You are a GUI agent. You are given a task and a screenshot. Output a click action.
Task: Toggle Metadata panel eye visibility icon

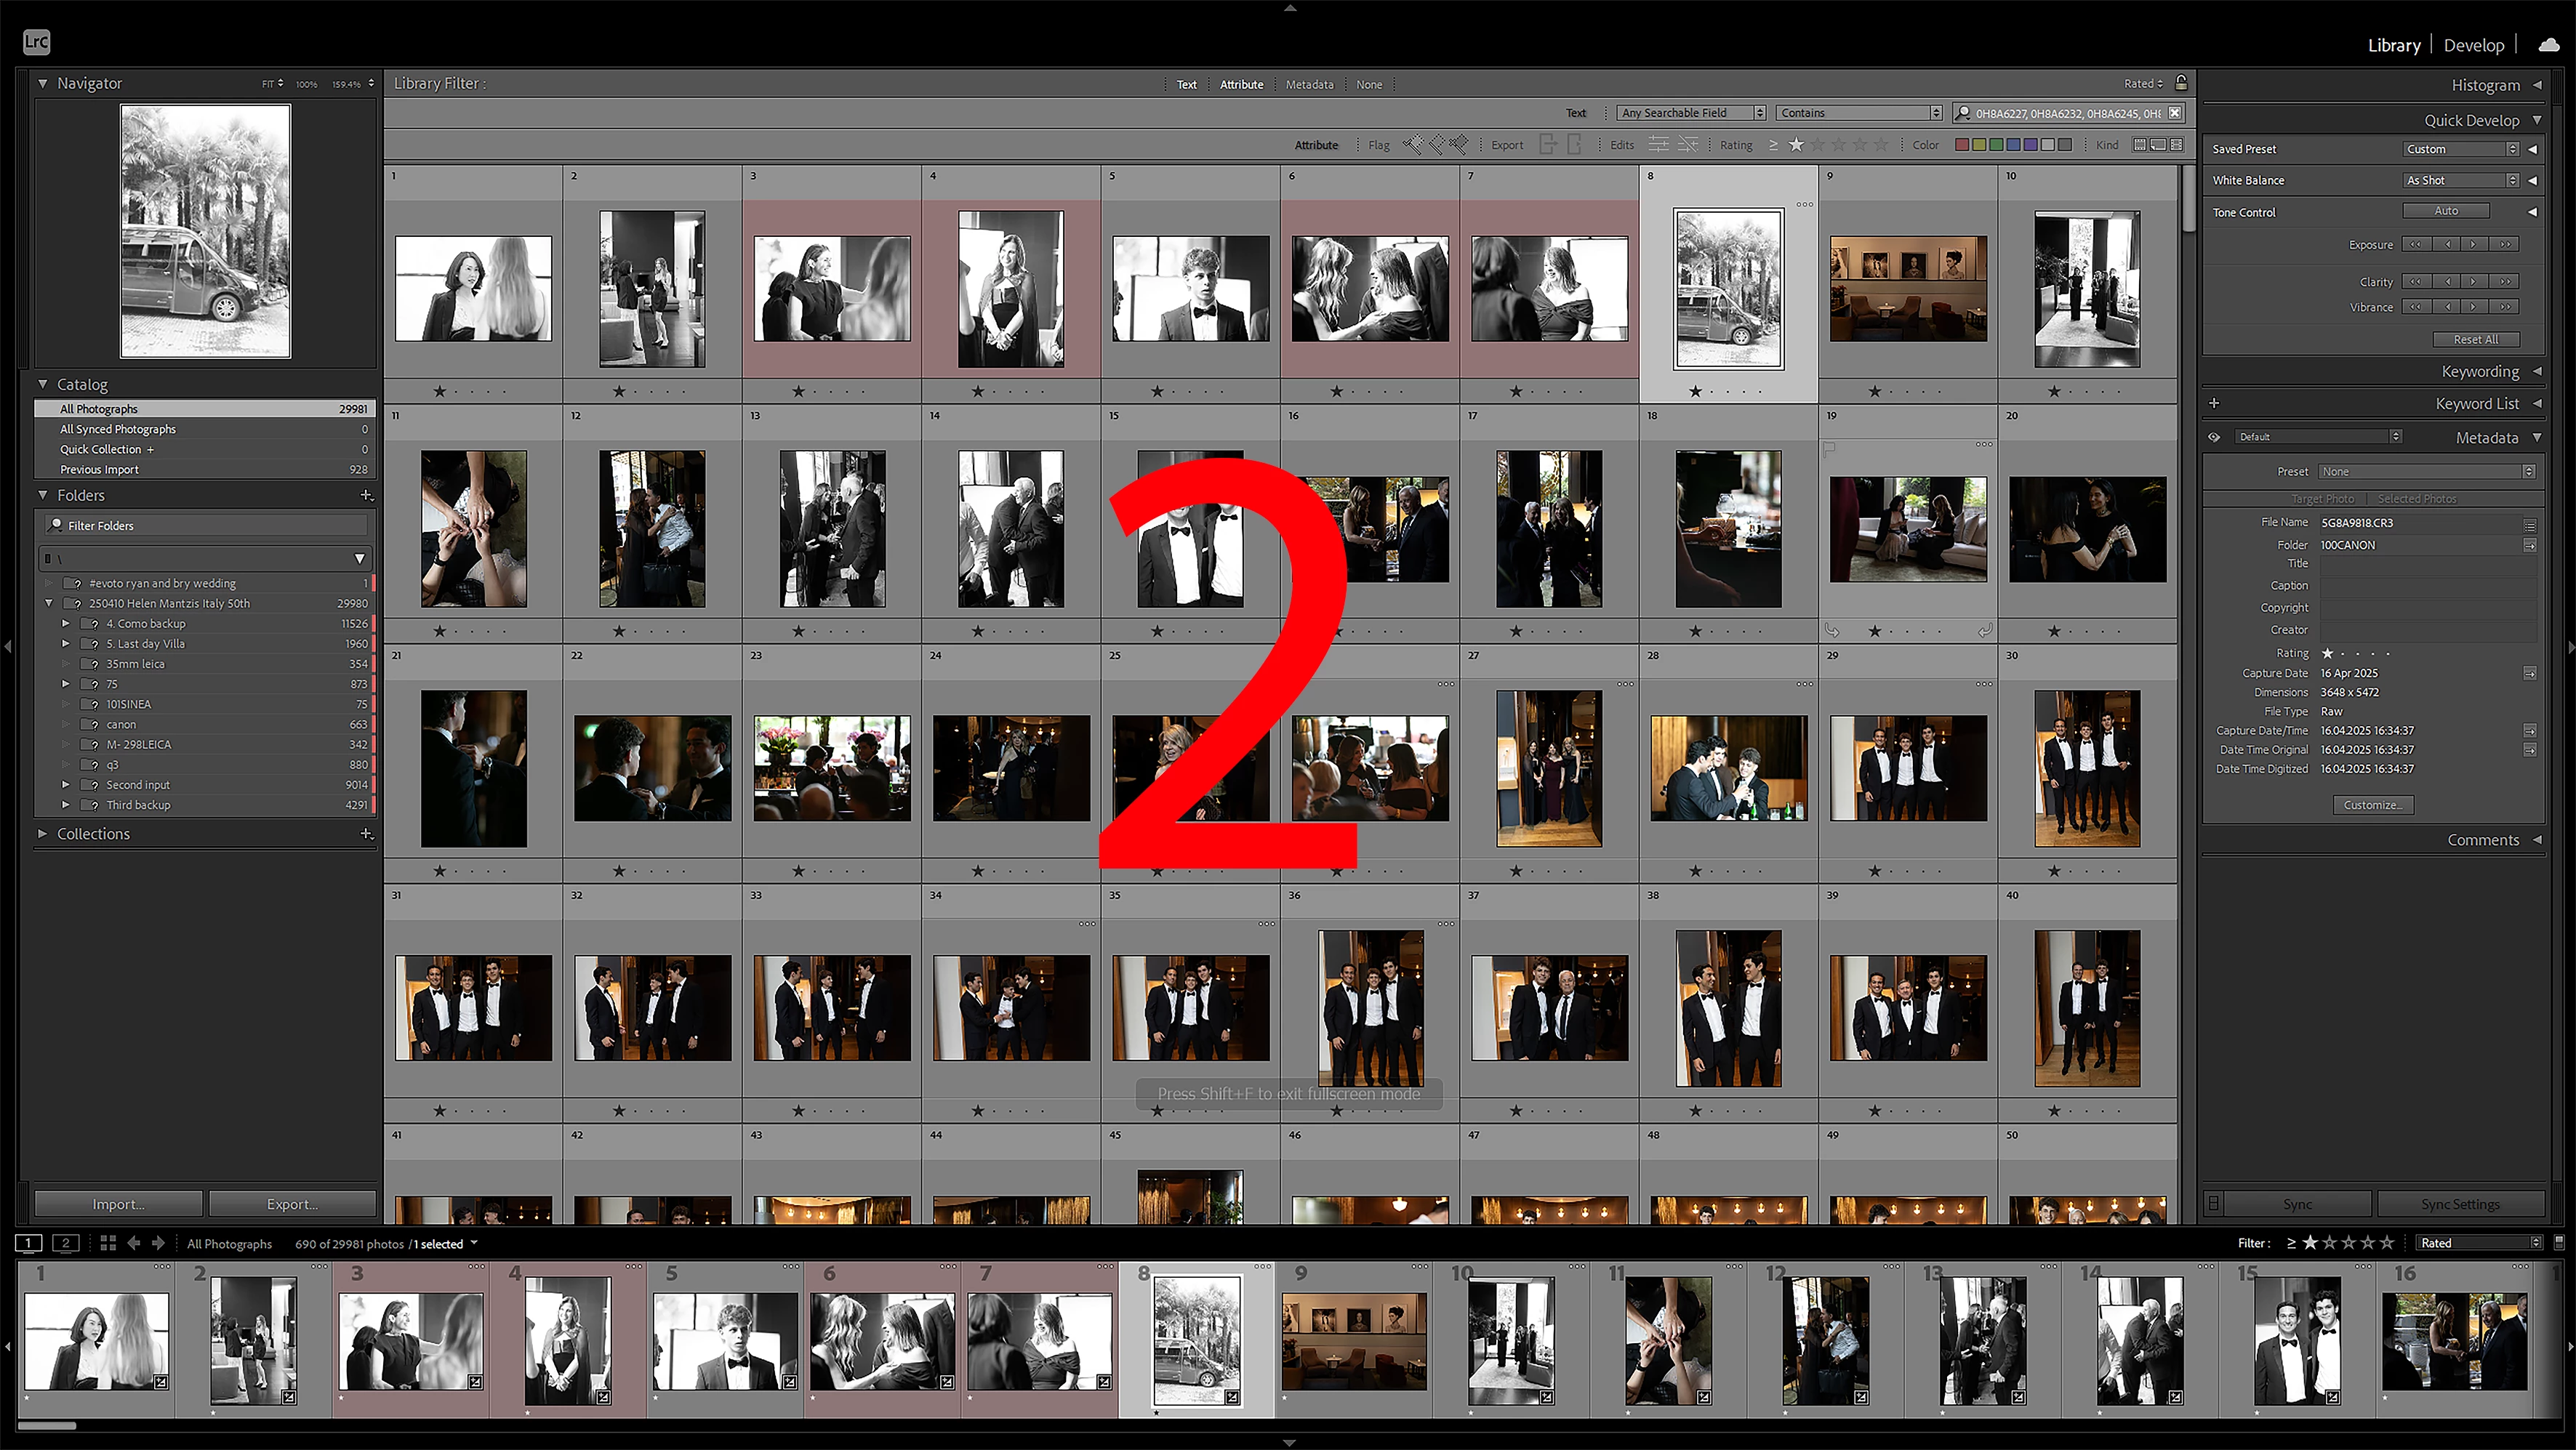pyautogui.click(x=2214, y=437)
